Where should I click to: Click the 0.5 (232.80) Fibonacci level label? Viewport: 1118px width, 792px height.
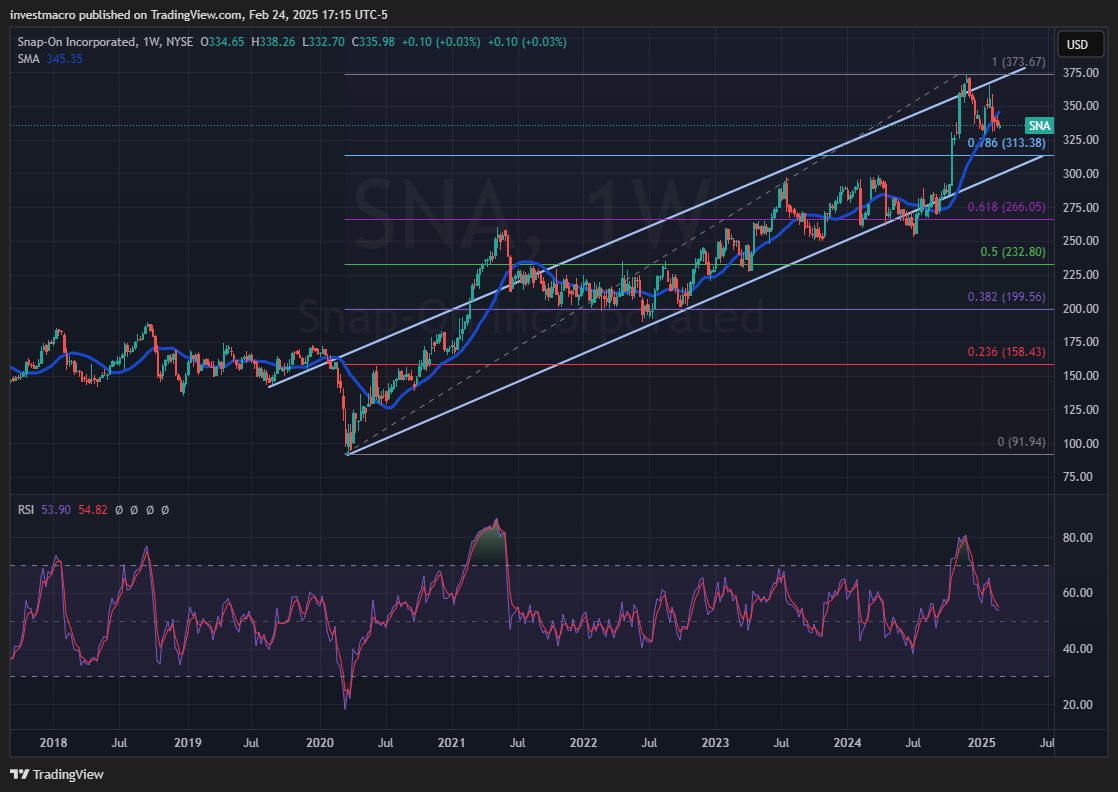[x=1012, y=252]
